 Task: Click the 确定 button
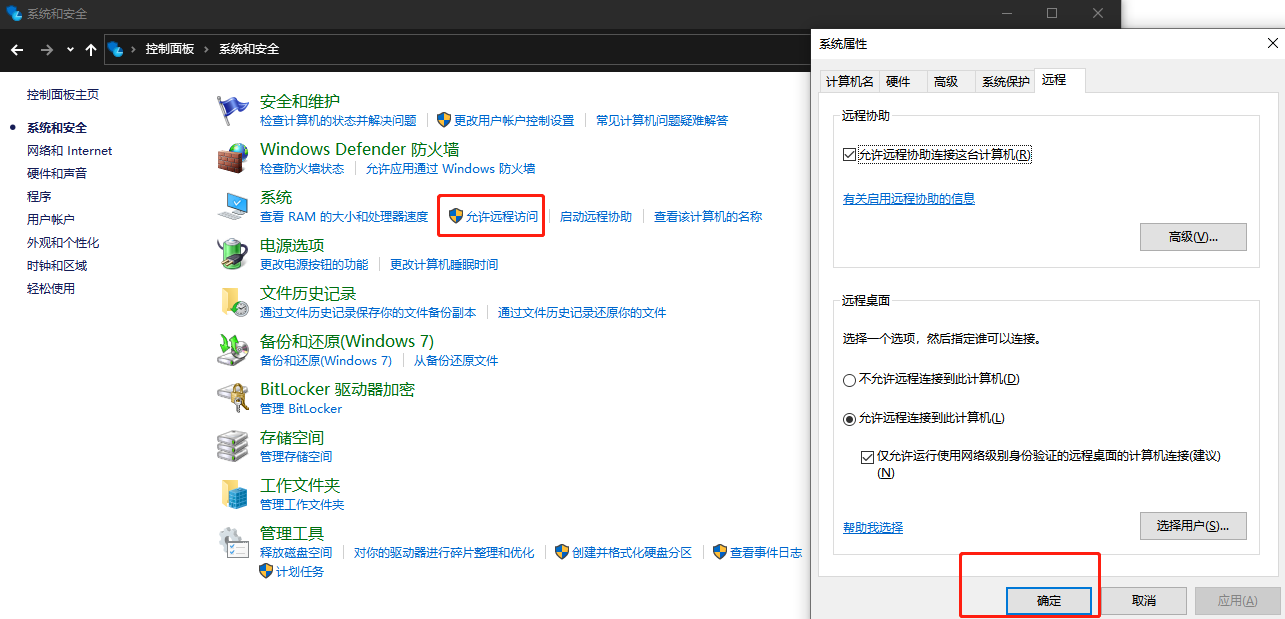coord(1048,601)
